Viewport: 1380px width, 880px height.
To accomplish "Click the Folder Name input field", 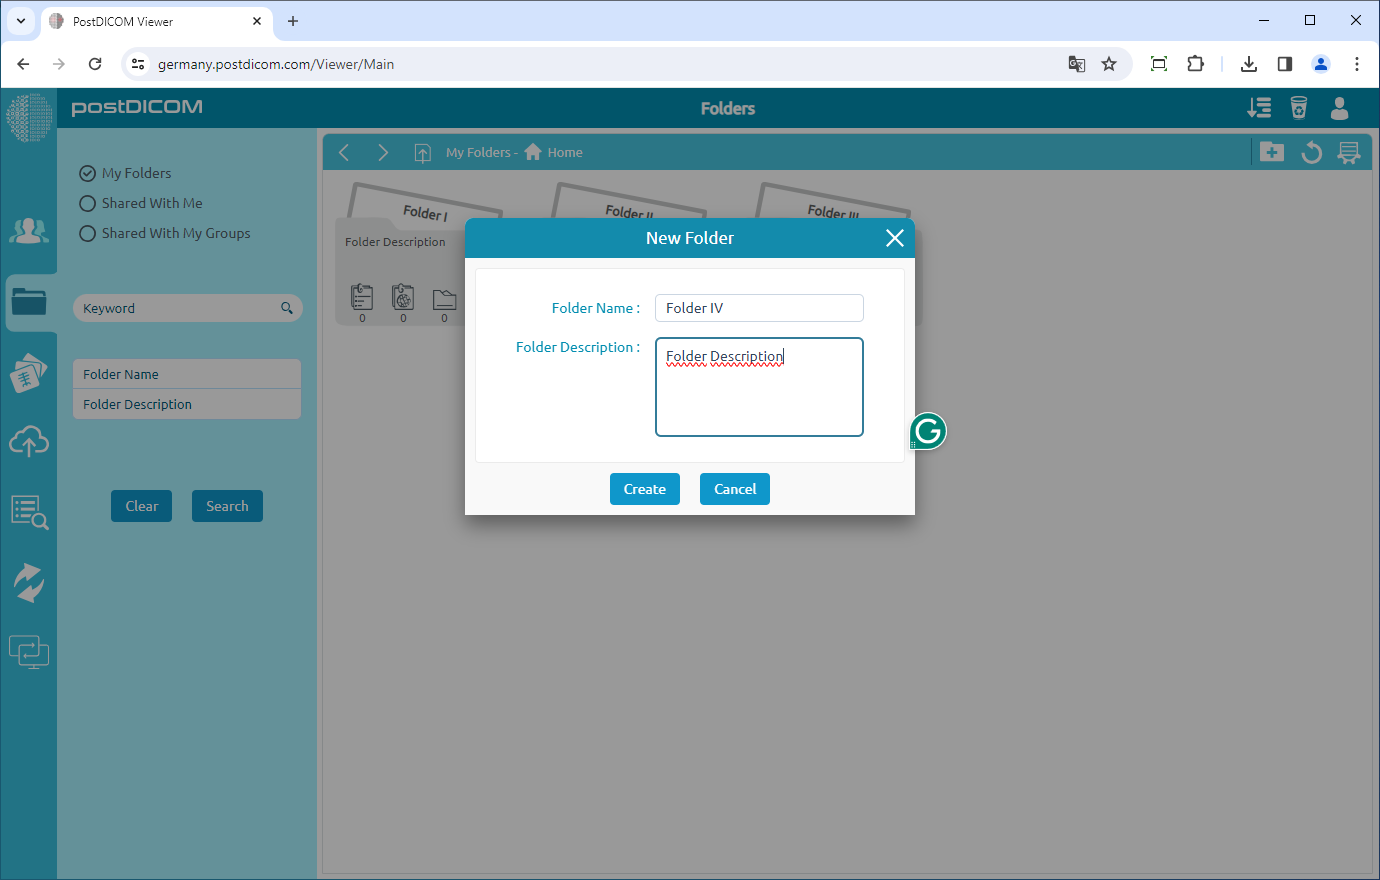I will (759, 308).
